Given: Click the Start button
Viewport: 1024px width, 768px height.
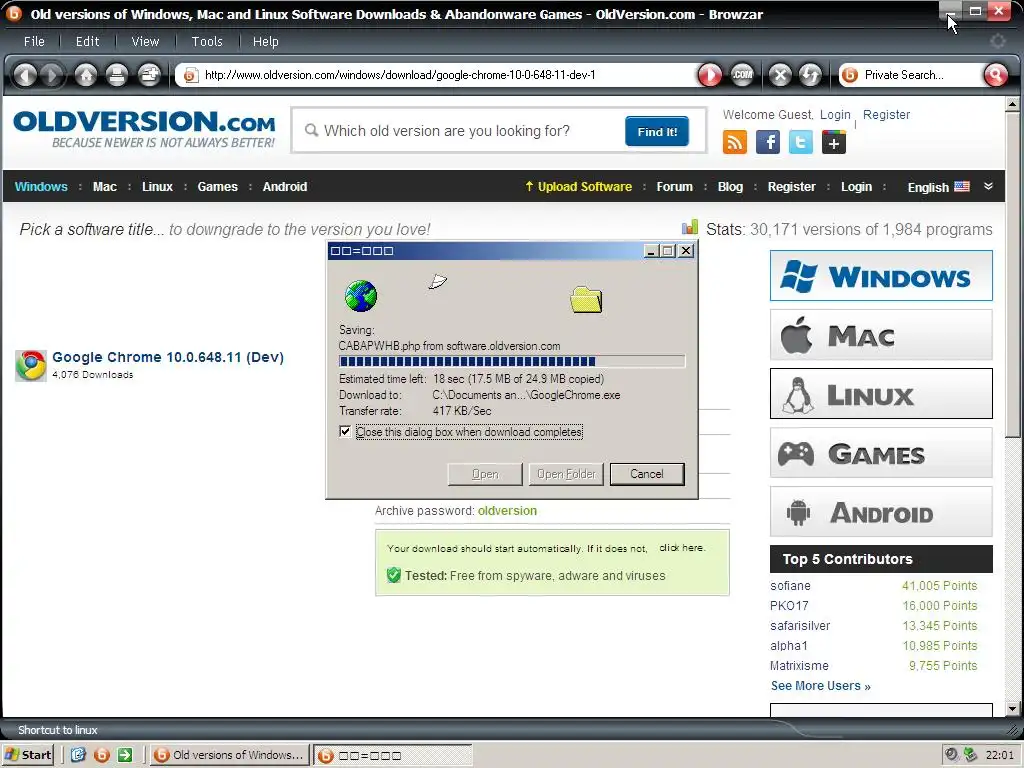Looking at the screenshot, I should tap(28, 755).
